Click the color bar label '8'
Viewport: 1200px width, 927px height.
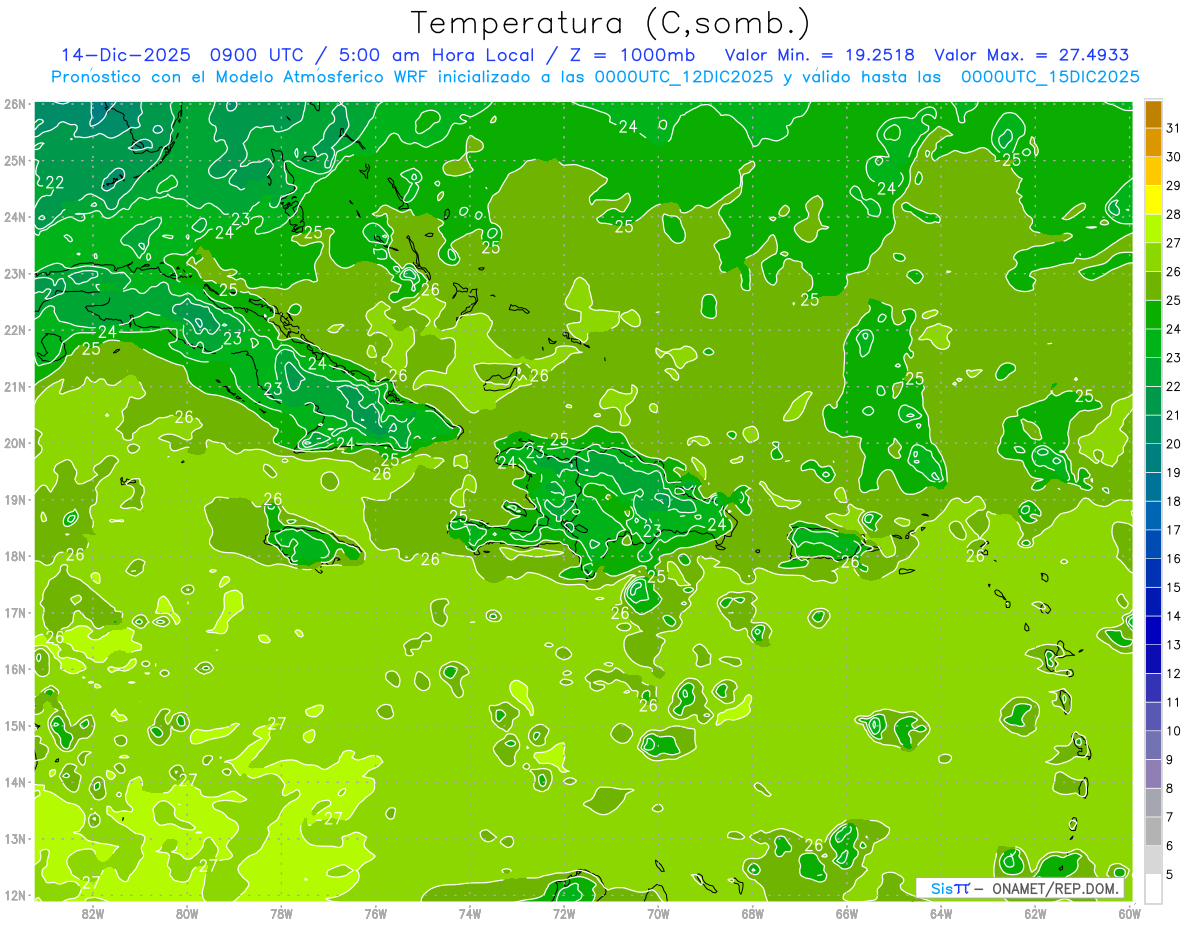(1170, 789)
